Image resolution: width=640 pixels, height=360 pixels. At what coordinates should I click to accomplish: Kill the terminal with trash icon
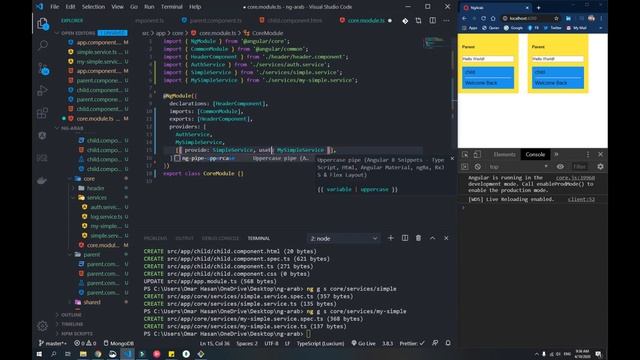point(418,238)
